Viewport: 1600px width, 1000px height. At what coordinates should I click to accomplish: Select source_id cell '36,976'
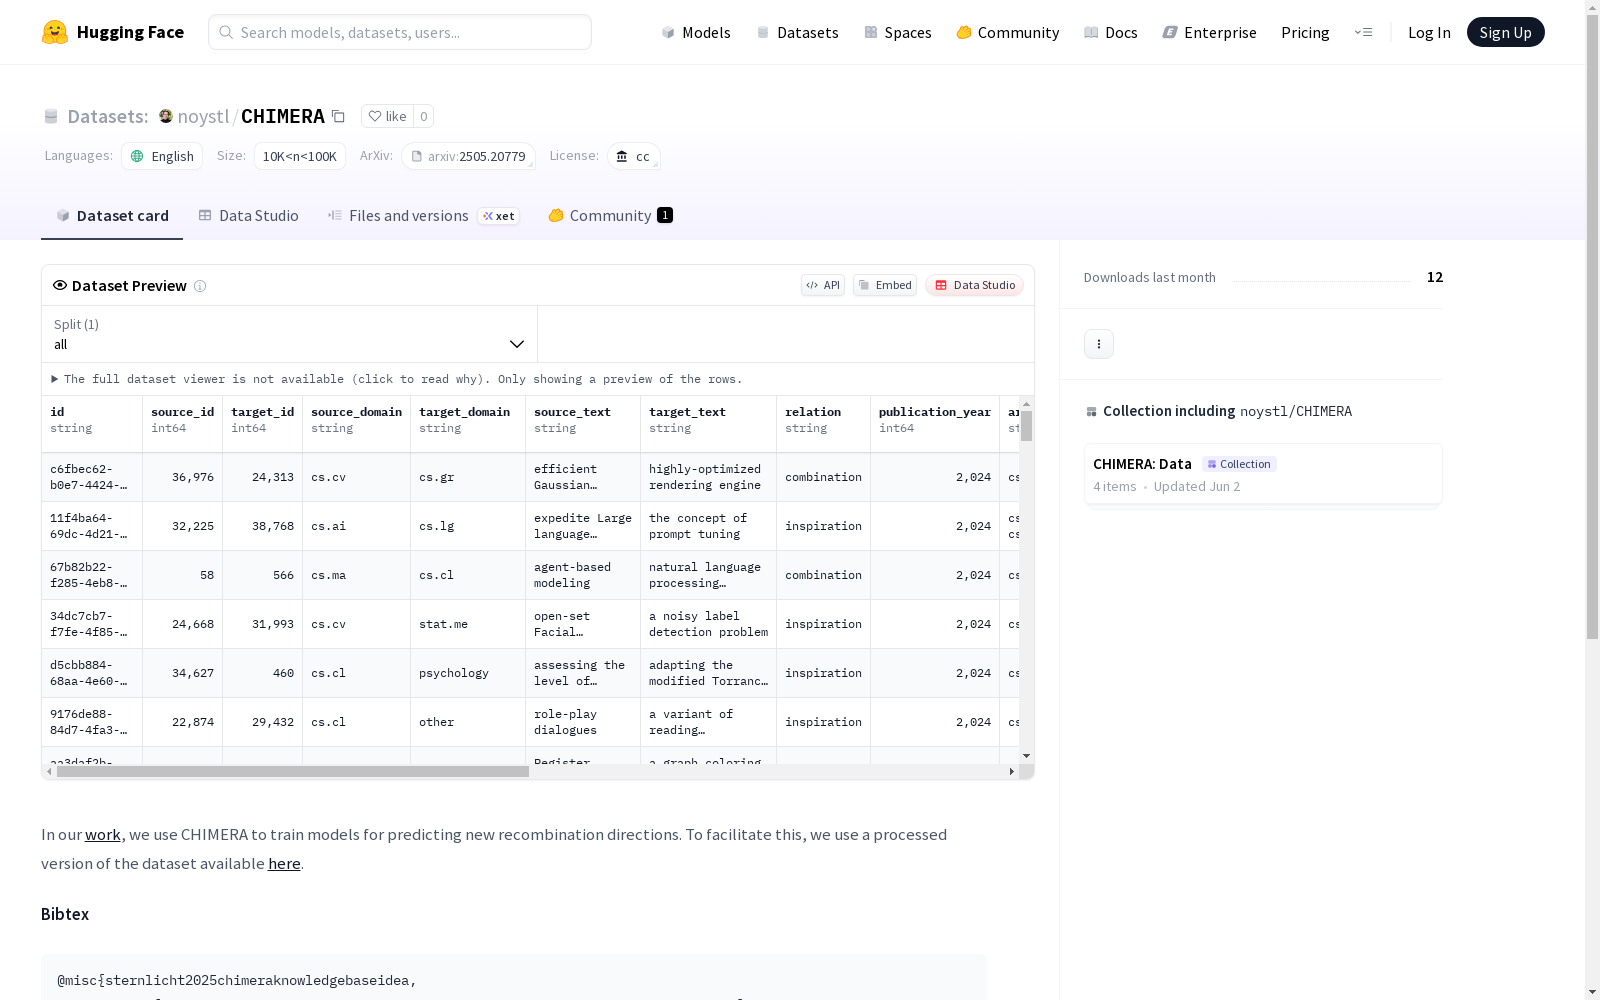coord(183,477)
